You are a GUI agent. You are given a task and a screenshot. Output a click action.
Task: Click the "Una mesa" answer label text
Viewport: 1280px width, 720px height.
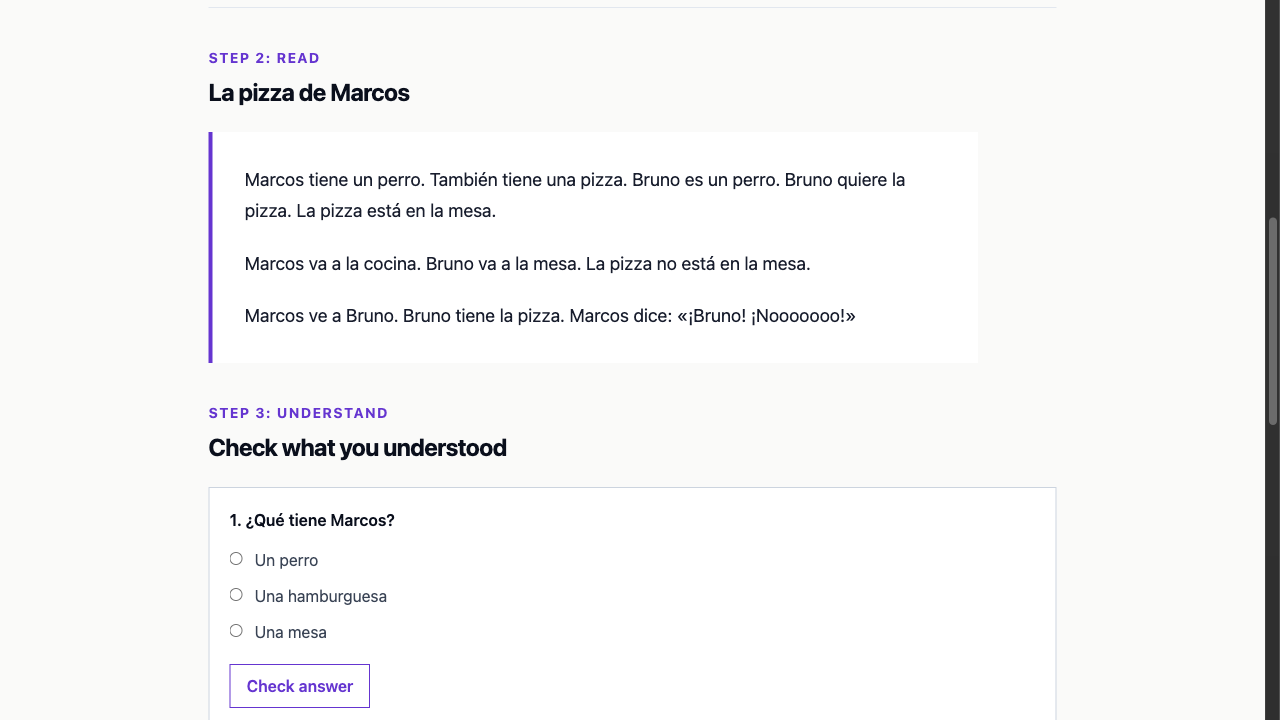(x=291, y=632)
